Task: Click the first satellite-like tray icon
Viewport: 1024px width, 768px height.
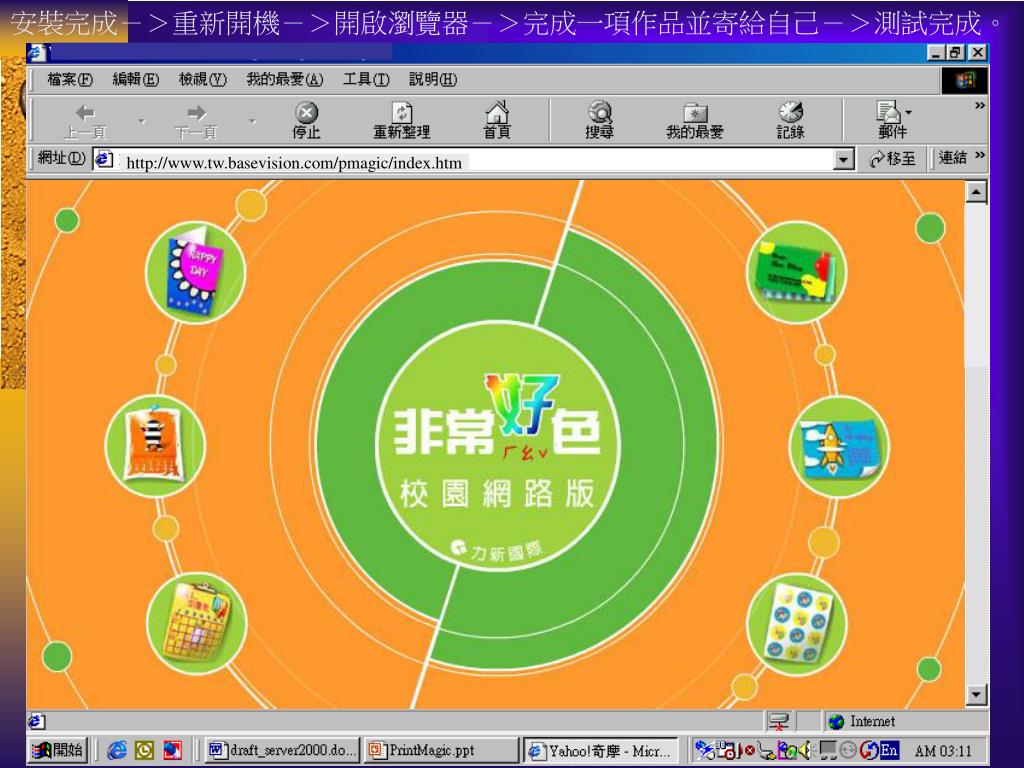Action: (705, 750)
